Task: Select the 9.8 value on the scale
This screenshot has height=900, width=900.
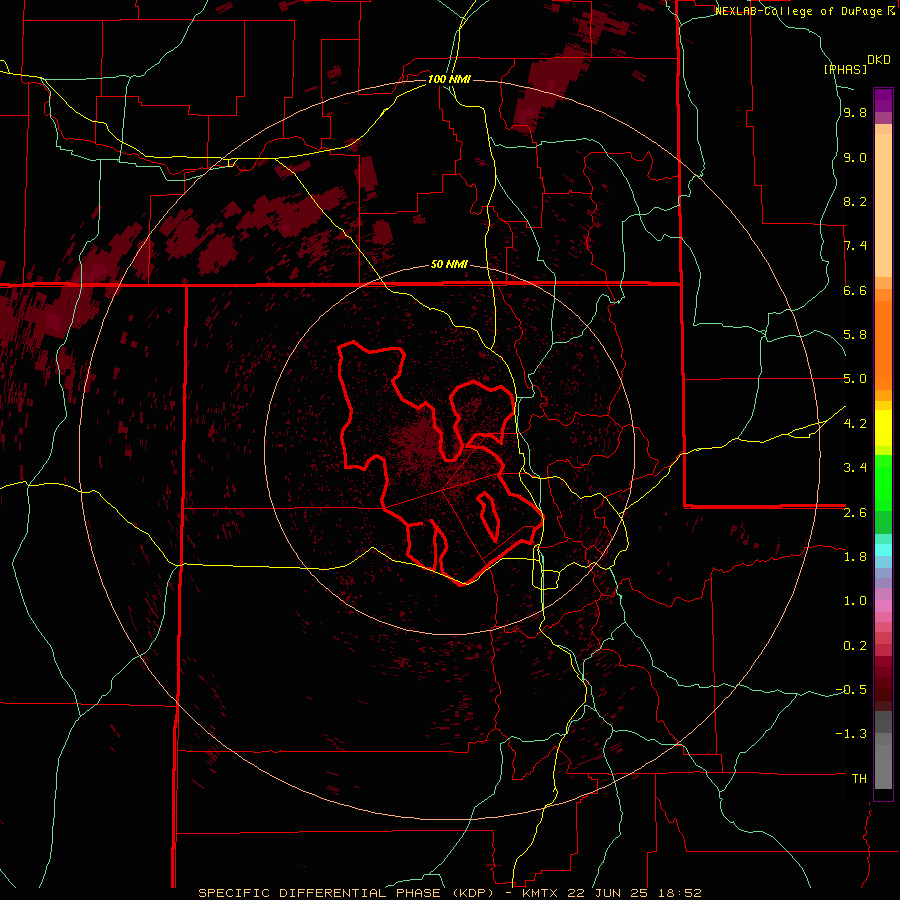Action: pos(855,113)
